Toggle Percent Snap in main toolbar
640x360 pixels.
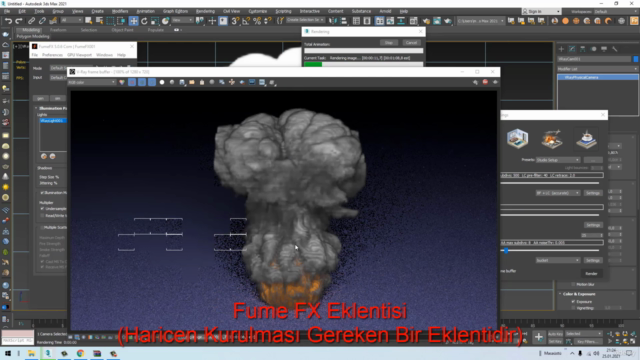tap(257, 21)
